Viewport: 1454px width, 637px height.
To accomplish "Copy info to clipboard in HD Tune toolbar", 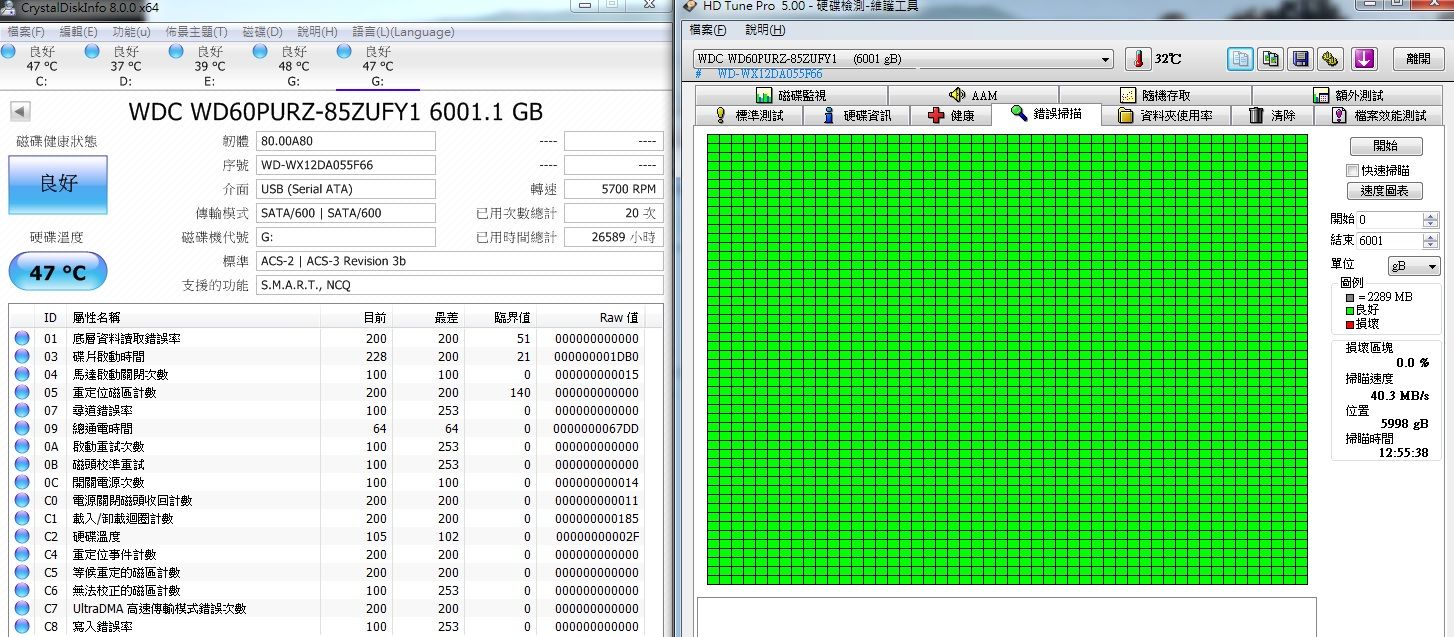I will coord(1241,59).
